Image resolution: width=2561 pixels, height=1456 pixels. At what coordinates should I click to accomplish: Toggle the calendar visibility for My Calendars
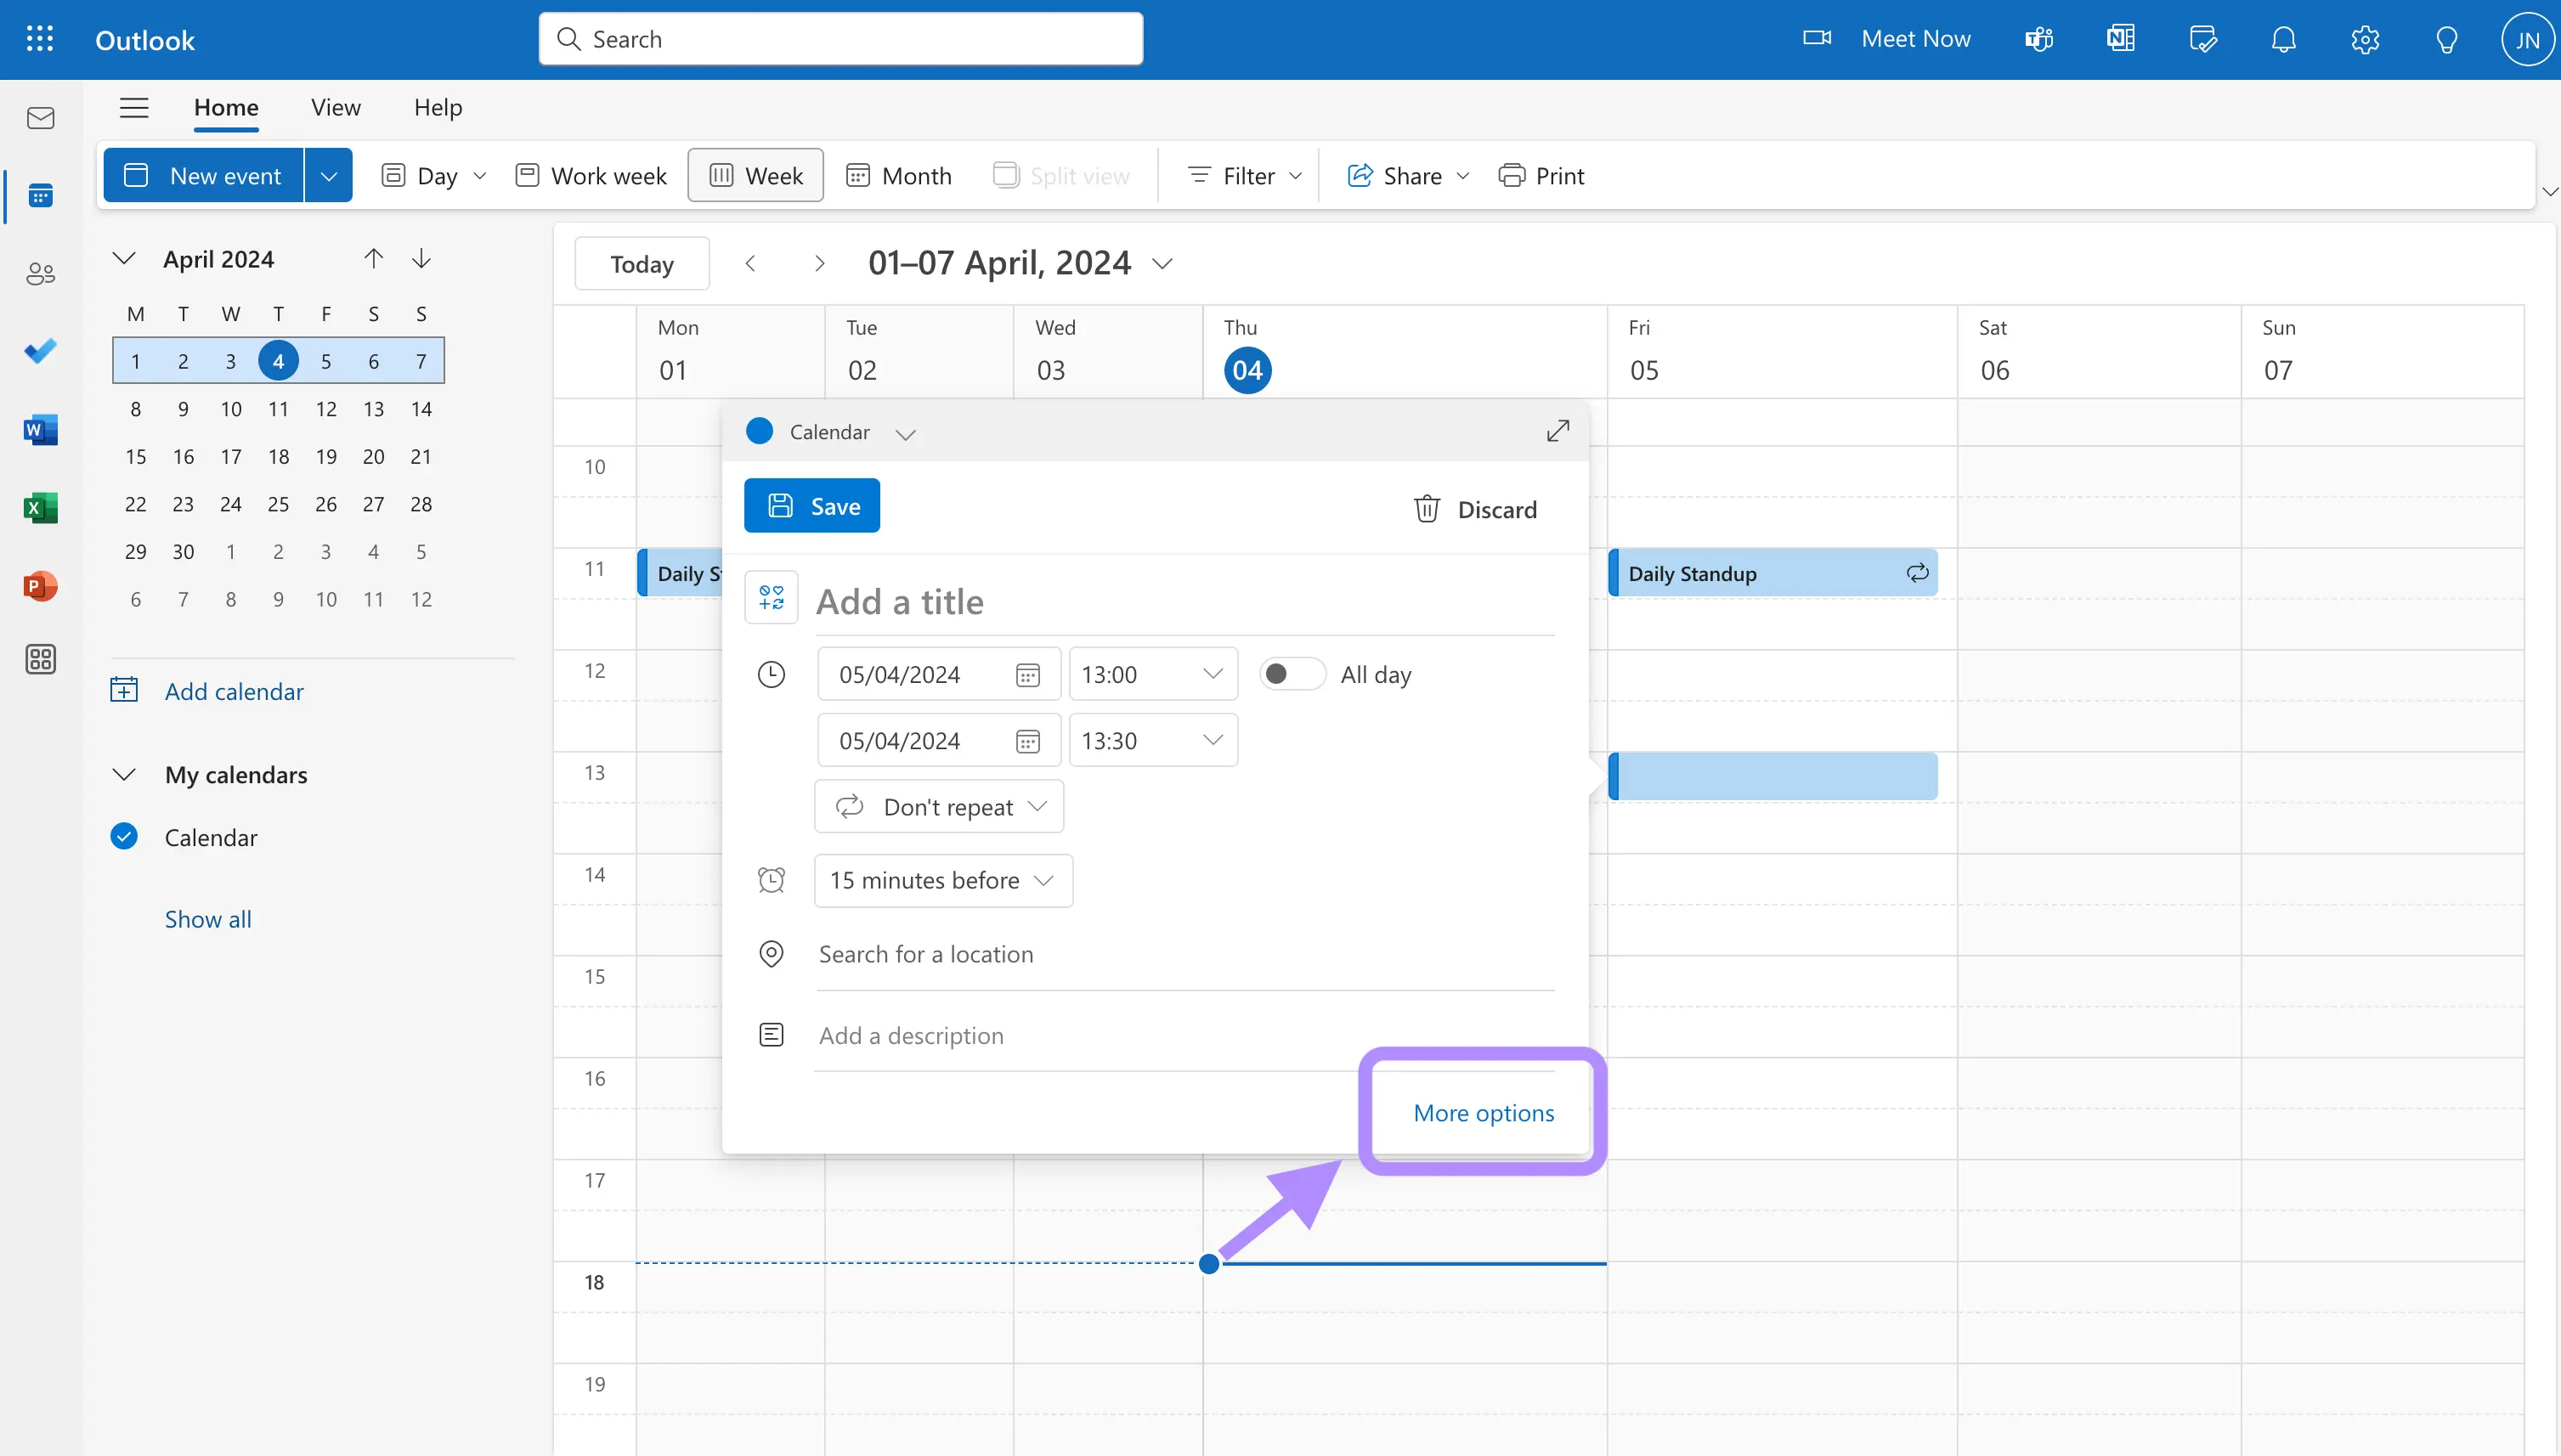click(122, 774)
